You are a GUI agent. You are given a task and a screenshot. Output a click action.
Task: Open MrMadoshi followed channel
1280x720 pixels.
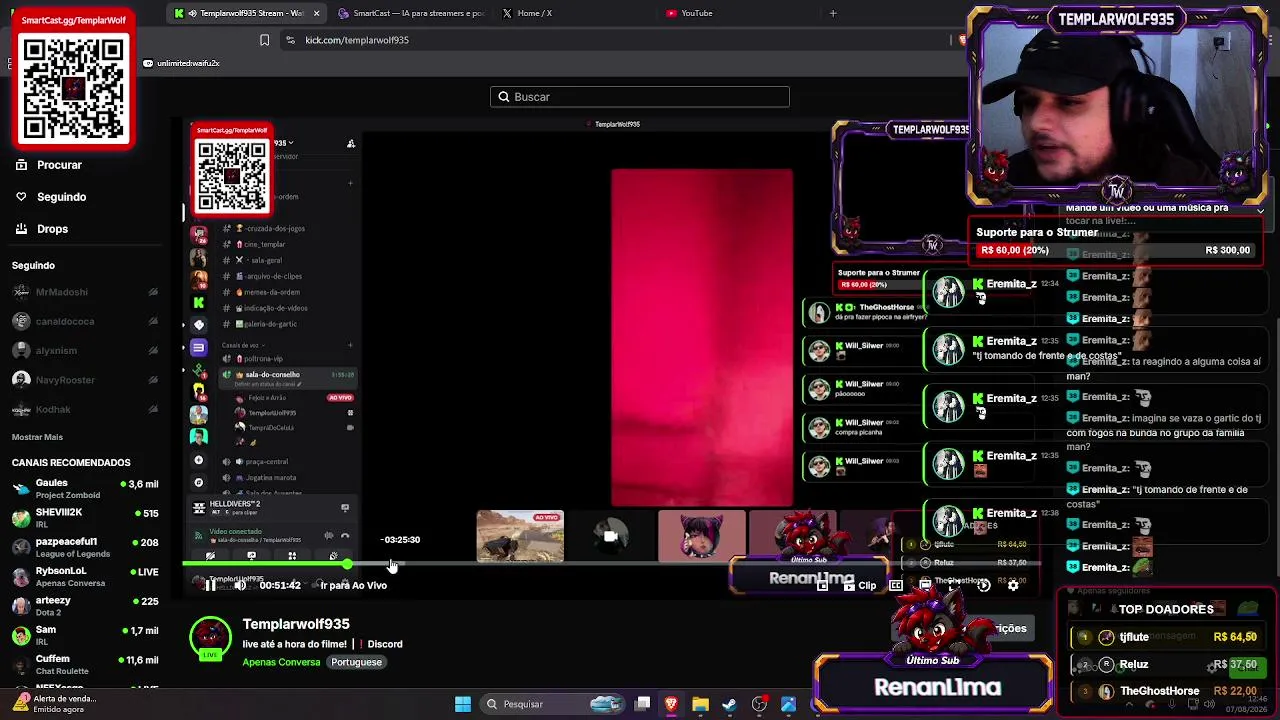coord(85,292)
